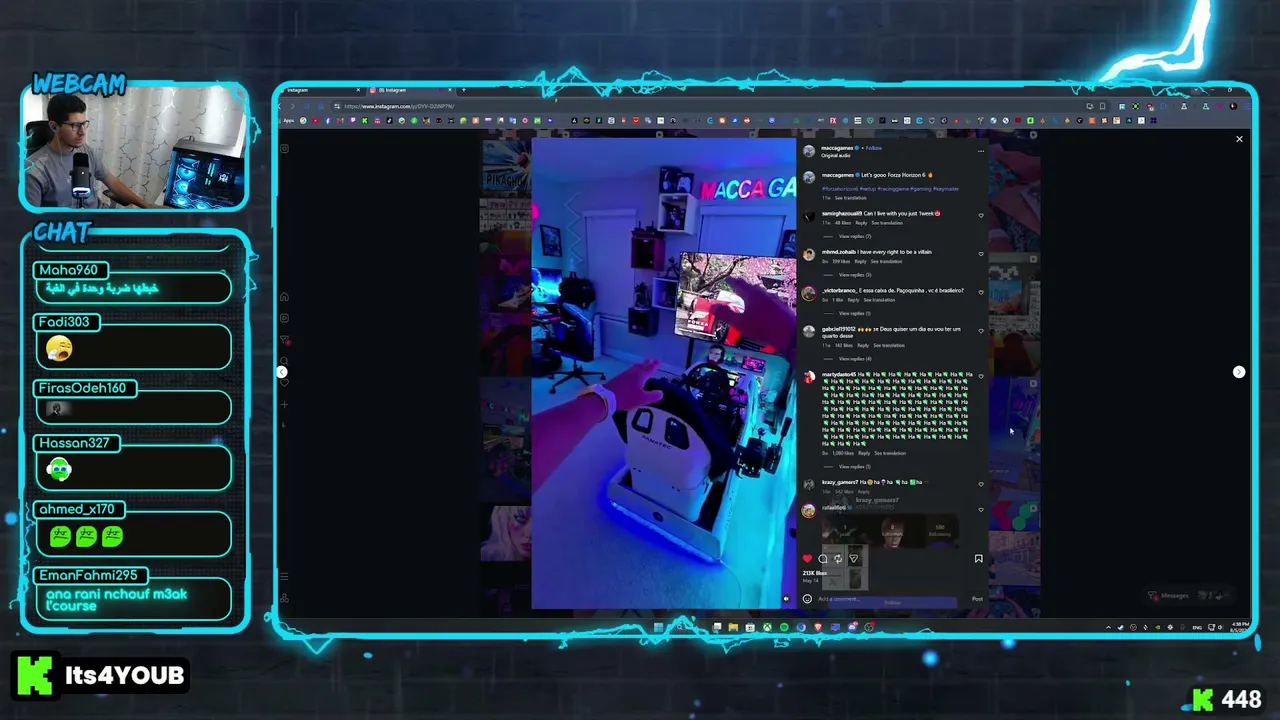Open the three-dot options menu of the post

(x=981, y=151)
